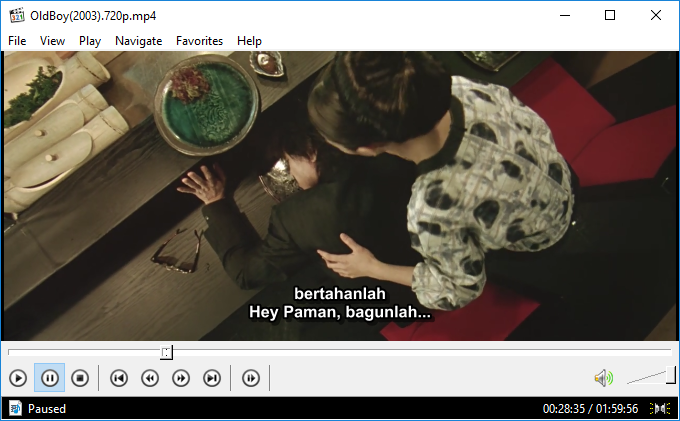Maximize the player window

(x=610, y=16)
